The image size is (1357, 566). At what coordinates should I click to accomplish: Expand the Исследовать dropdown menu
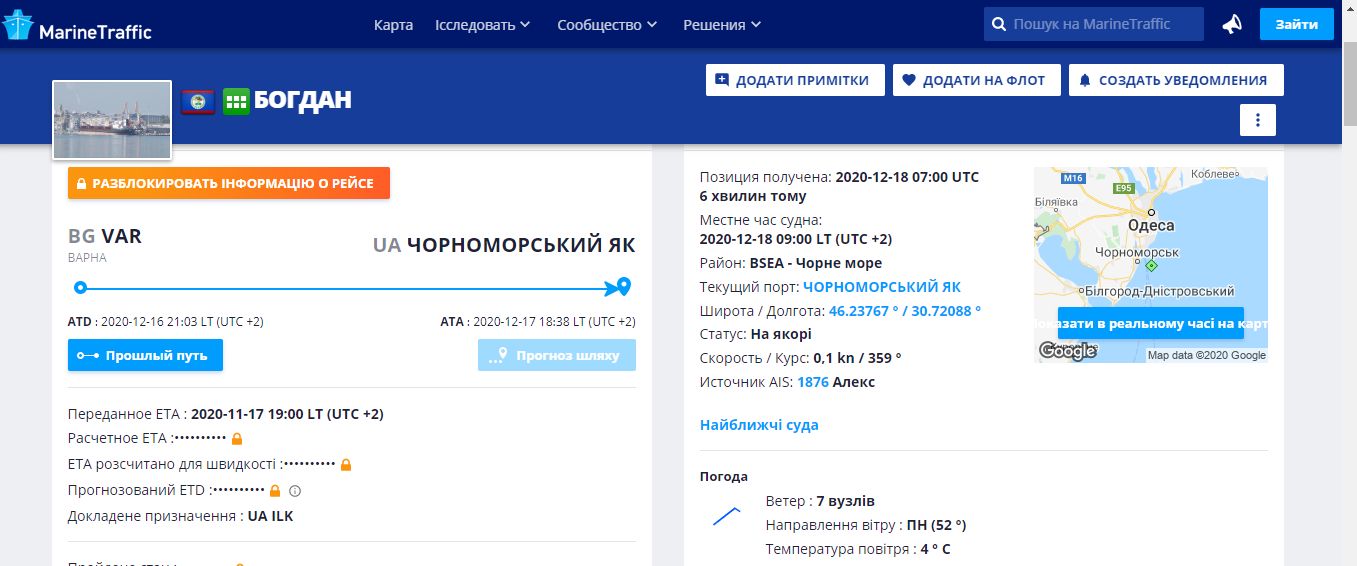483,25
